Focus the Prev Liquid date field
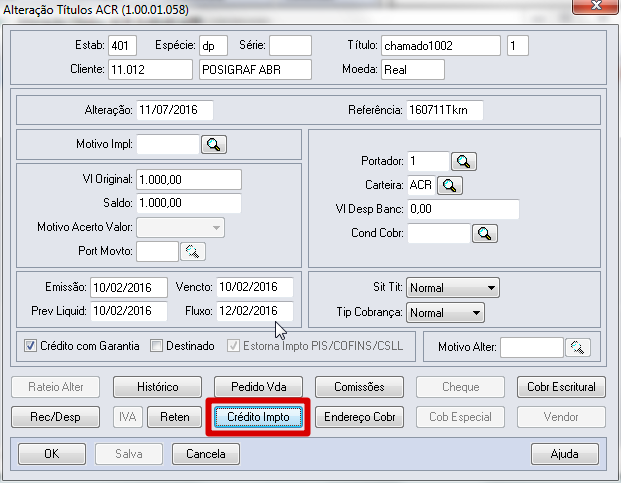This screenshot has height=483, width=621. [129, 311]
